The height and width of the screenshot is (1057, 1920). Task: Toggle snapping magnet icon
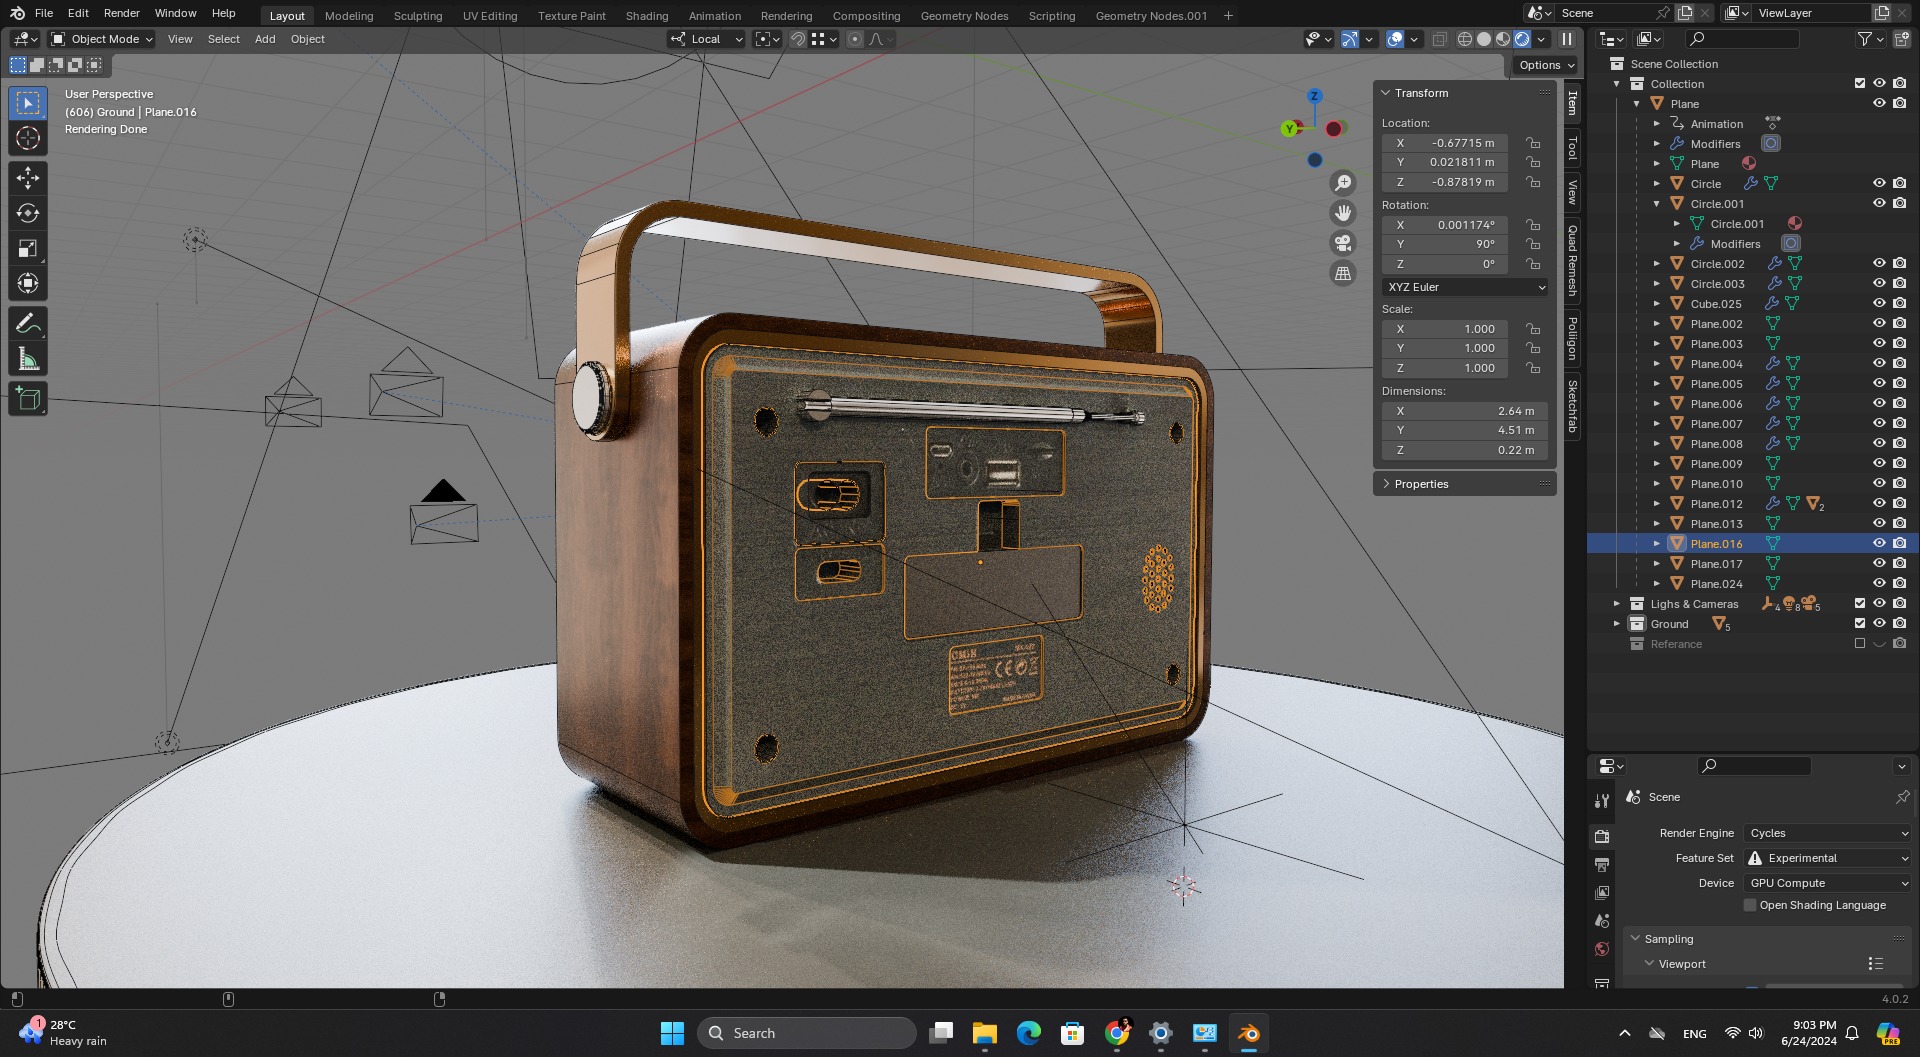tap(798, 39)
